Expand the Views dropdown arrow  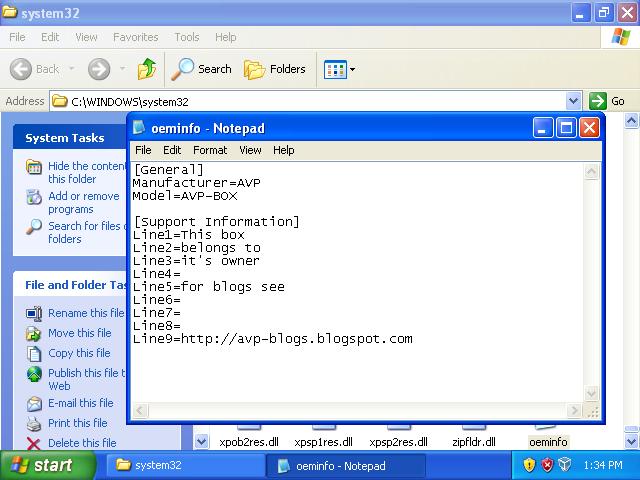[352, 69]
